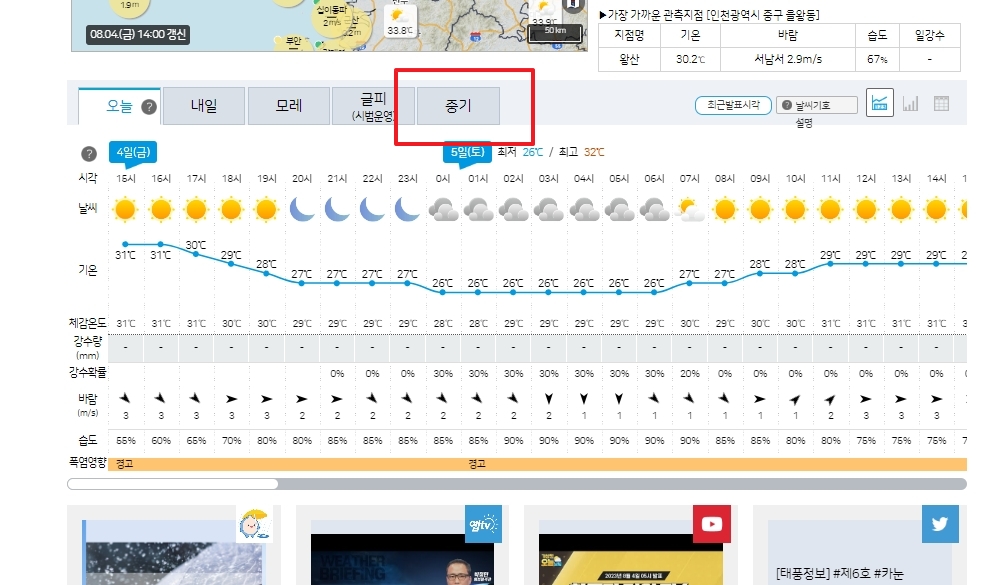This screenshot has width=986, height=585.
Task: Click the help icon beside the 4일(금) label
Action: tap(88, 153)
